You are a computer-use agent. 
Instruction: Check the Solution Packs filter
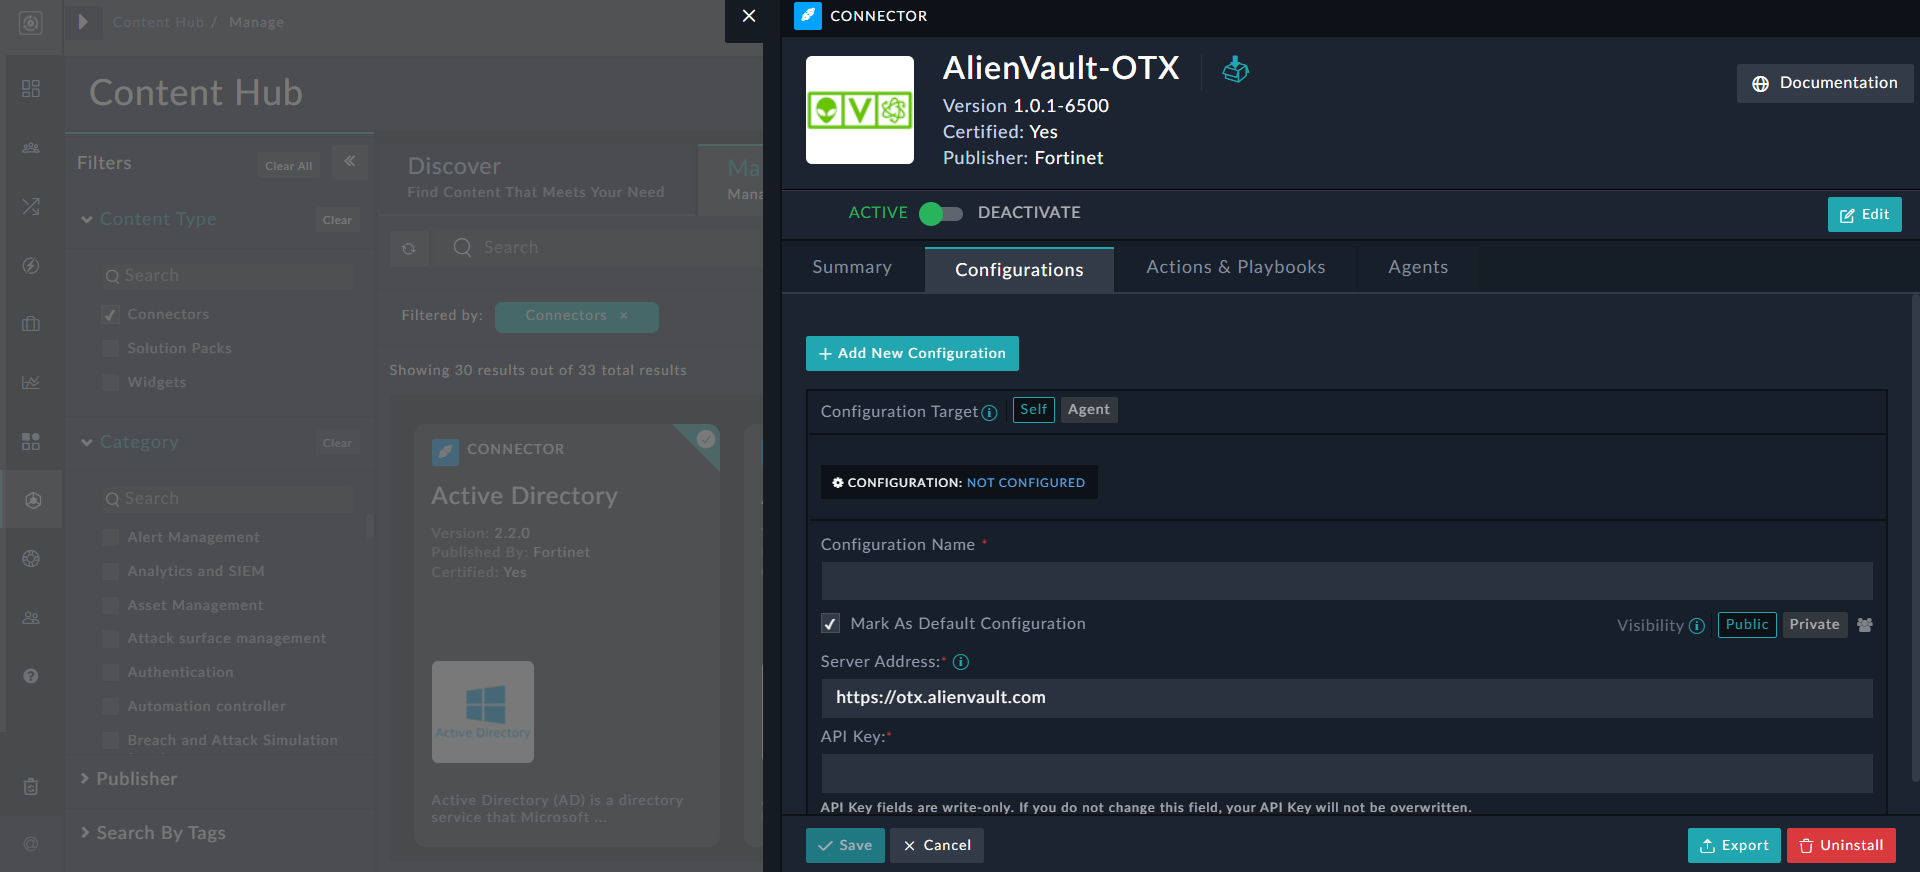tap(111, 348)
